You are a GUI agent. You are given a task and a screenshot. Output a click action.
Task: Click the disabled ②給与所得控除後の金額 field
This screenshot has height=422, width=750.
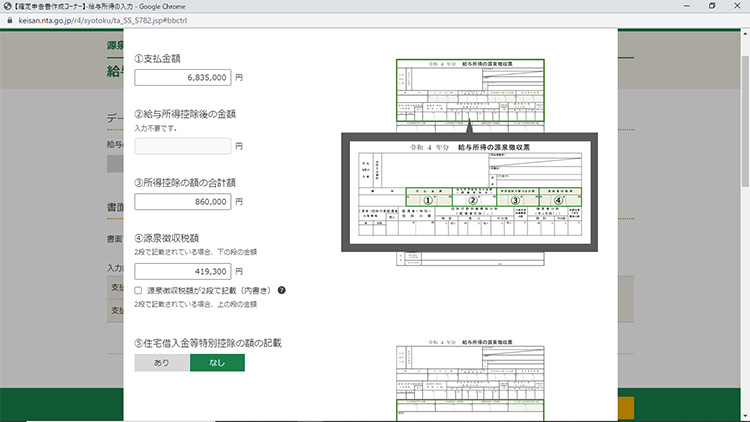pyautogui.click(x=183, y=146)
